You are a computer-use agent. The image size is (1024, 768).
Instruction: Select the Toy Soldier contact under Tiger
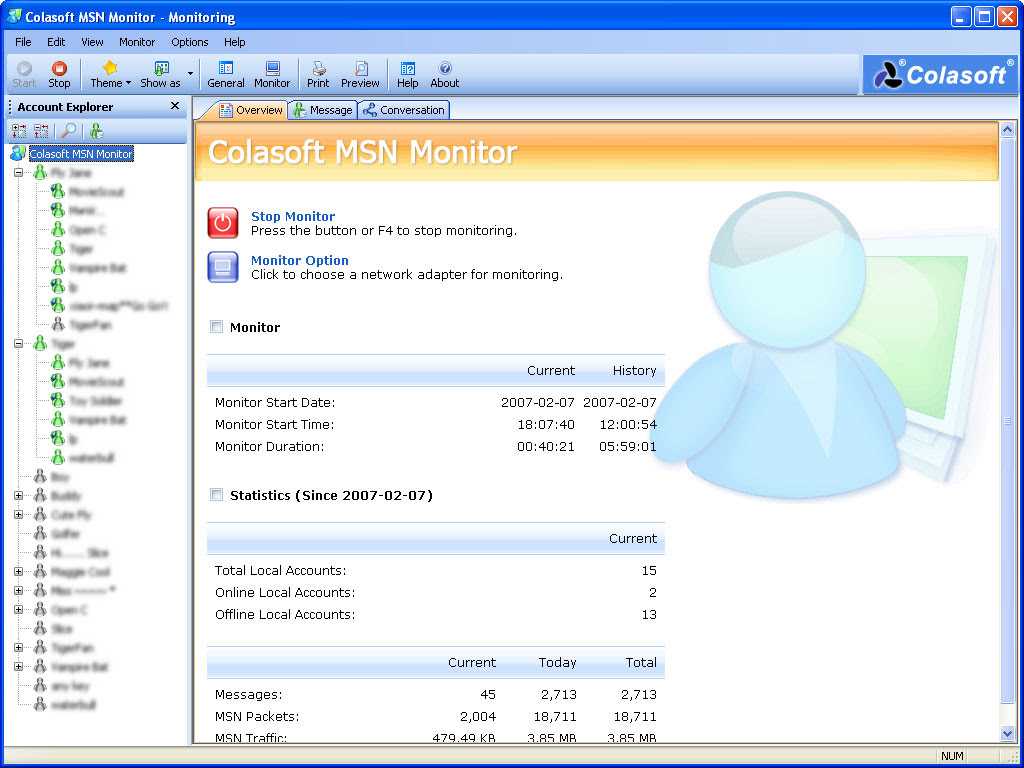(x=95, y=400)
